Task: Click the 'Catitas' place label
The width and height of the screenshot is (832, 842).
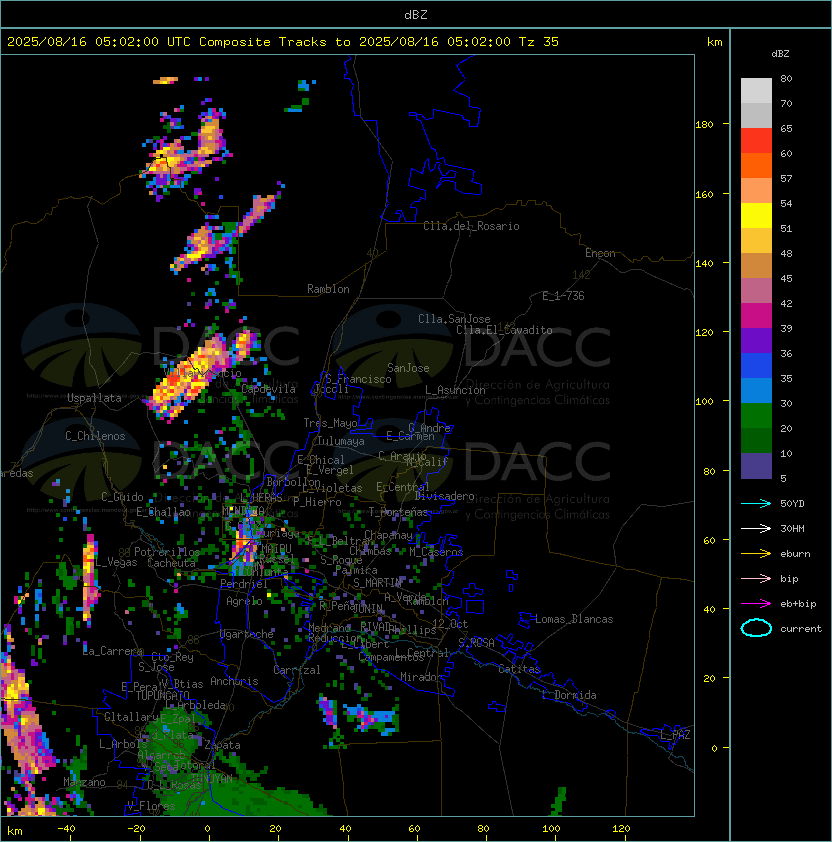Action: 519,669
